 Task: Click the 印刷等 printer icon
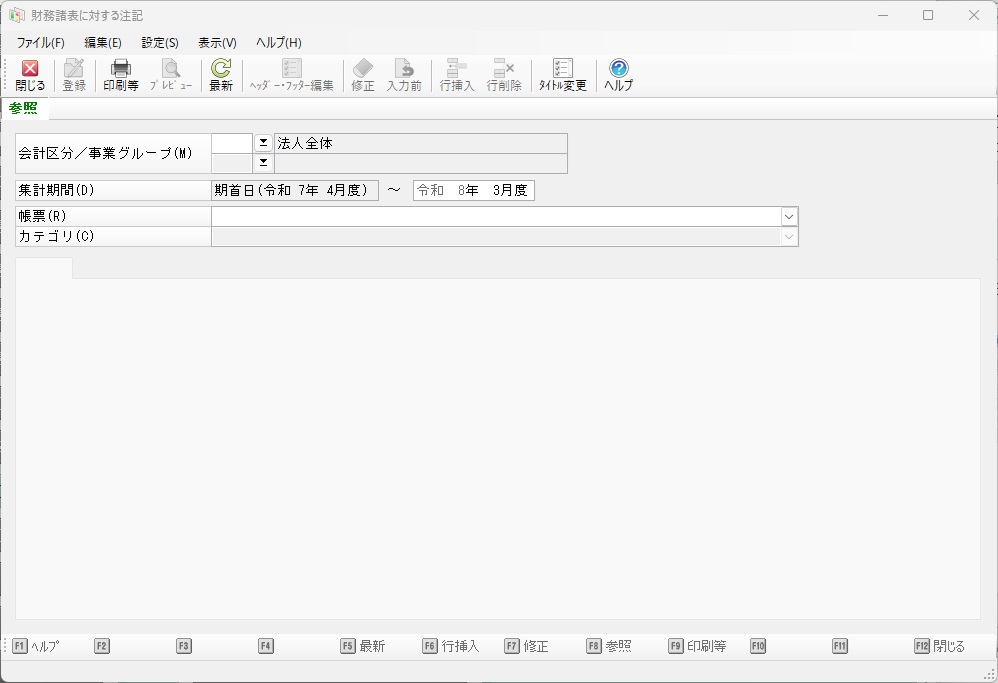121,69
